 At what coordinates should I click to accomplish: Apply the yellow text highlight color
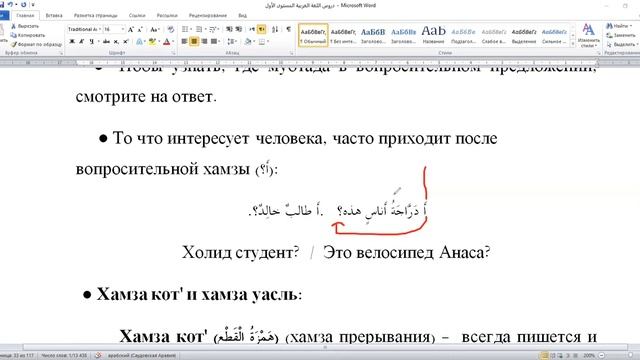tap(152, 41)
